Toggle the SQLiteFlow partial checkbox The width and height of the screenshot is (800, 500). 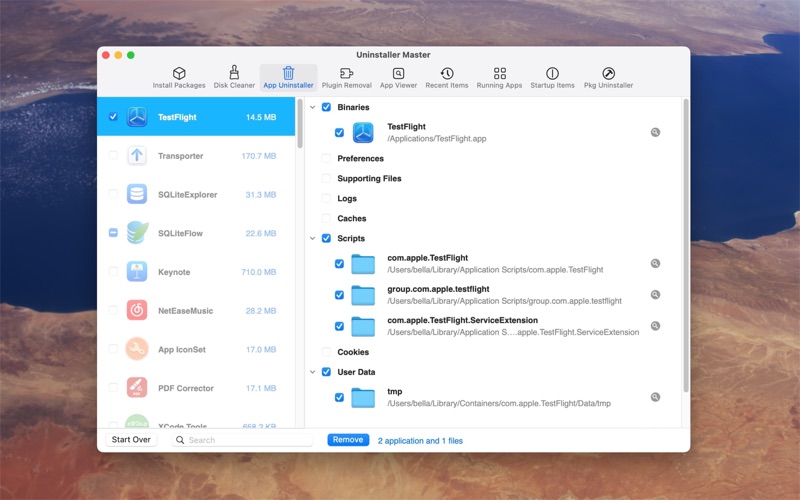pos(113,233)
